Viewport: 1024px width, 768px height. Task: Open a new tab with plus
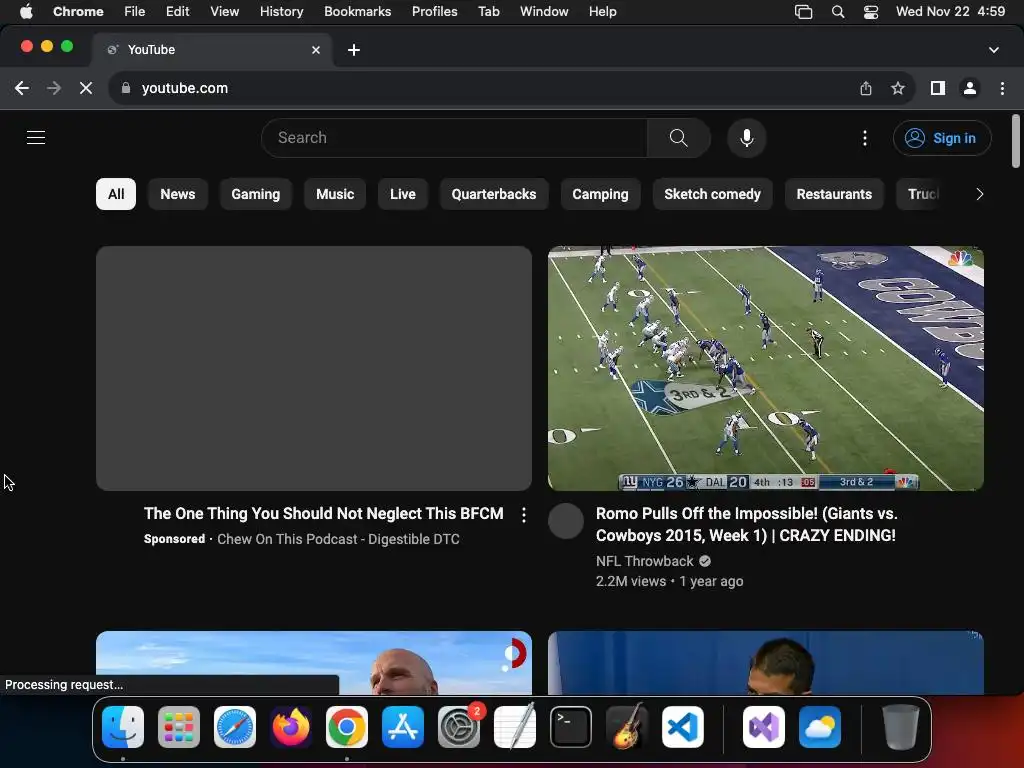tap(354, 50)
